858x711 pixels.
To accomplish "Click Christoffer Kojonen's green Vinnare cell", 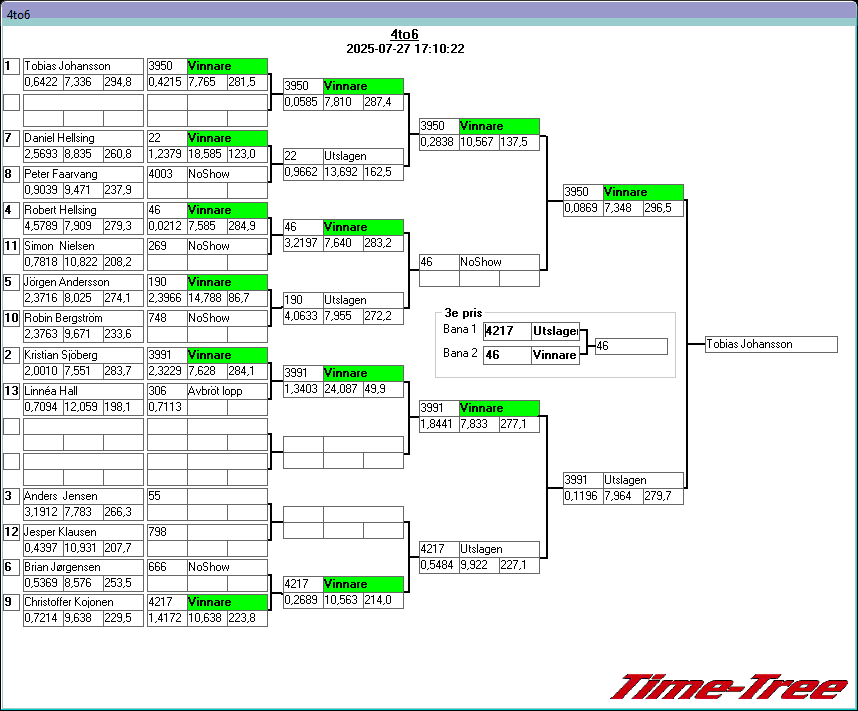I will [x=227, y=602].
